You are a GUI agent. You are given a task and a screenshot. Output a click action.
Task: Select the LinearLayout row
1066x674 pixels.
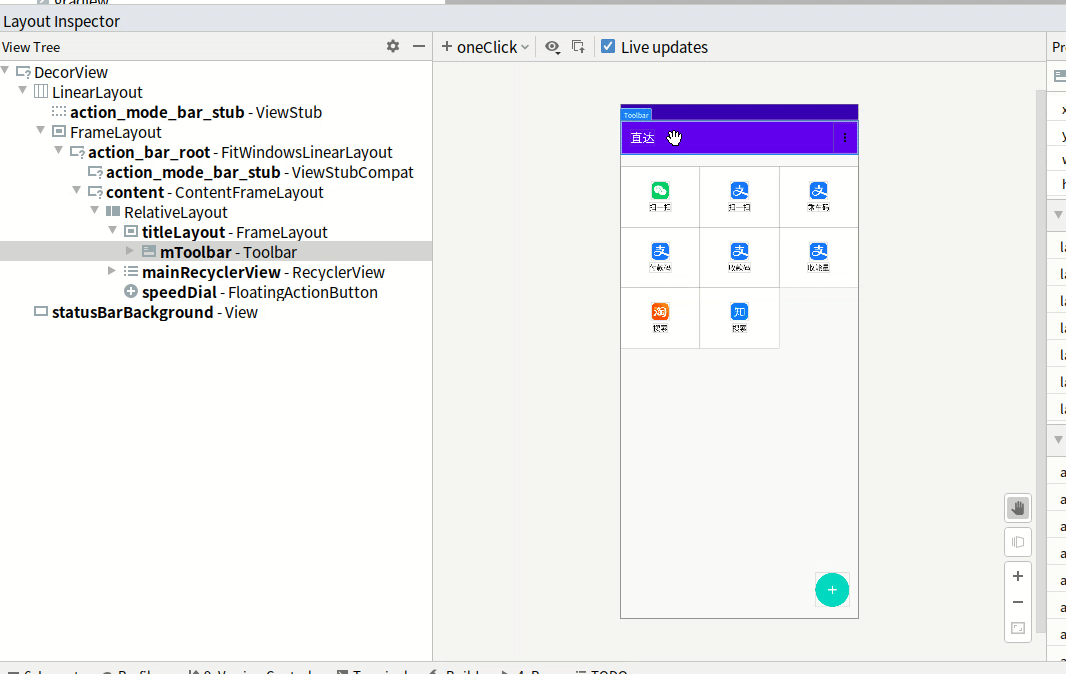(x=216, y=92)
